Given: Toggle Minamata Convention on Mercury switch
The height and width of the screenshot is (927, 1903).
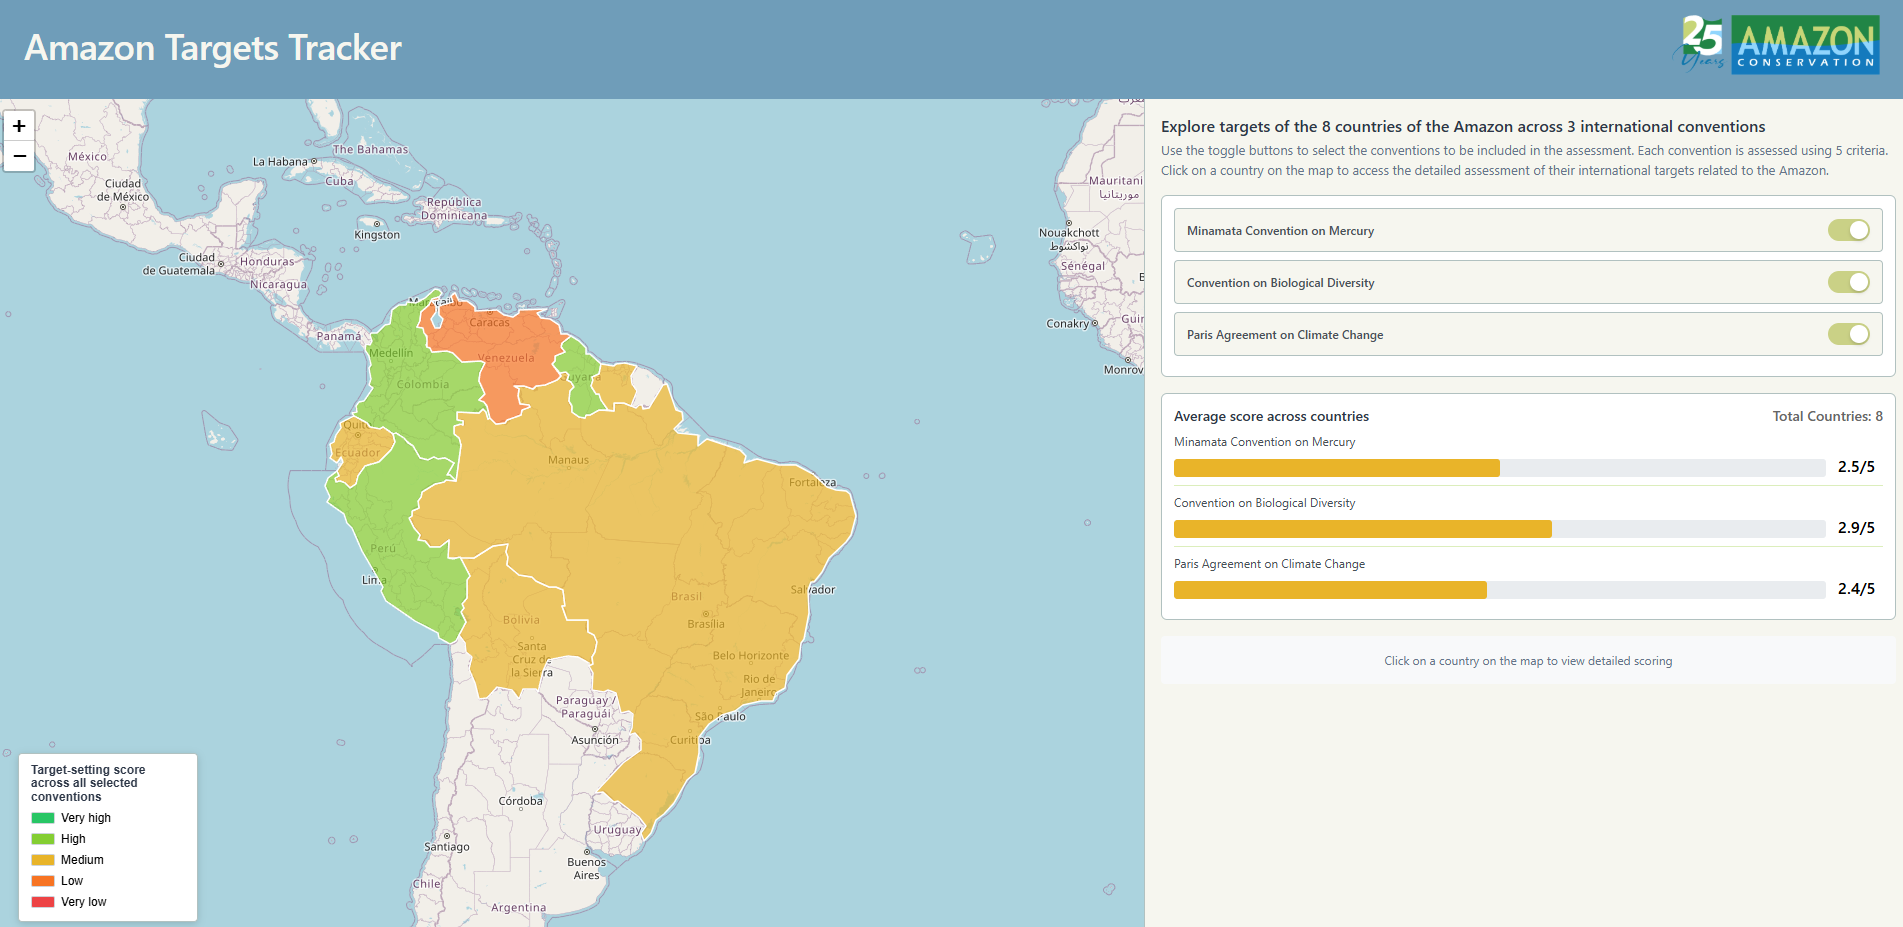Looking at the screenshot, I should [1848, 231].
